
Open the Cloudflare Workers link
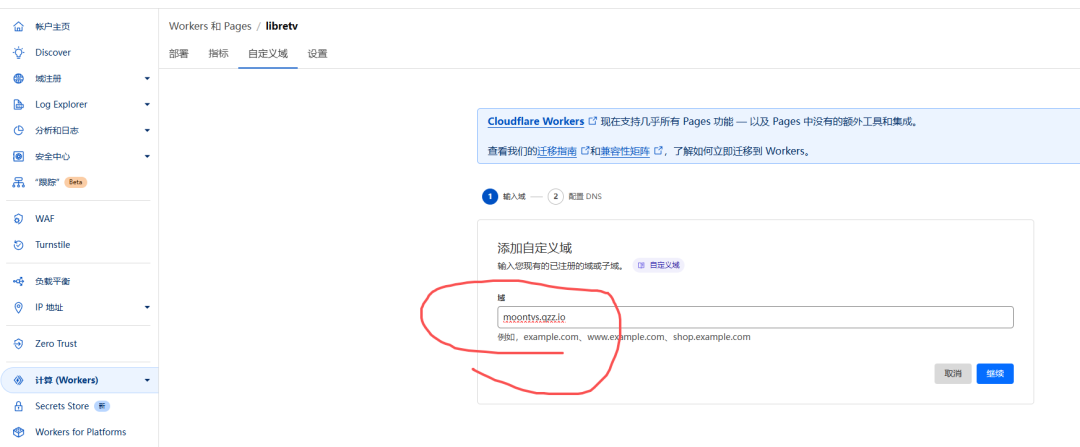[x=536, y=121]
